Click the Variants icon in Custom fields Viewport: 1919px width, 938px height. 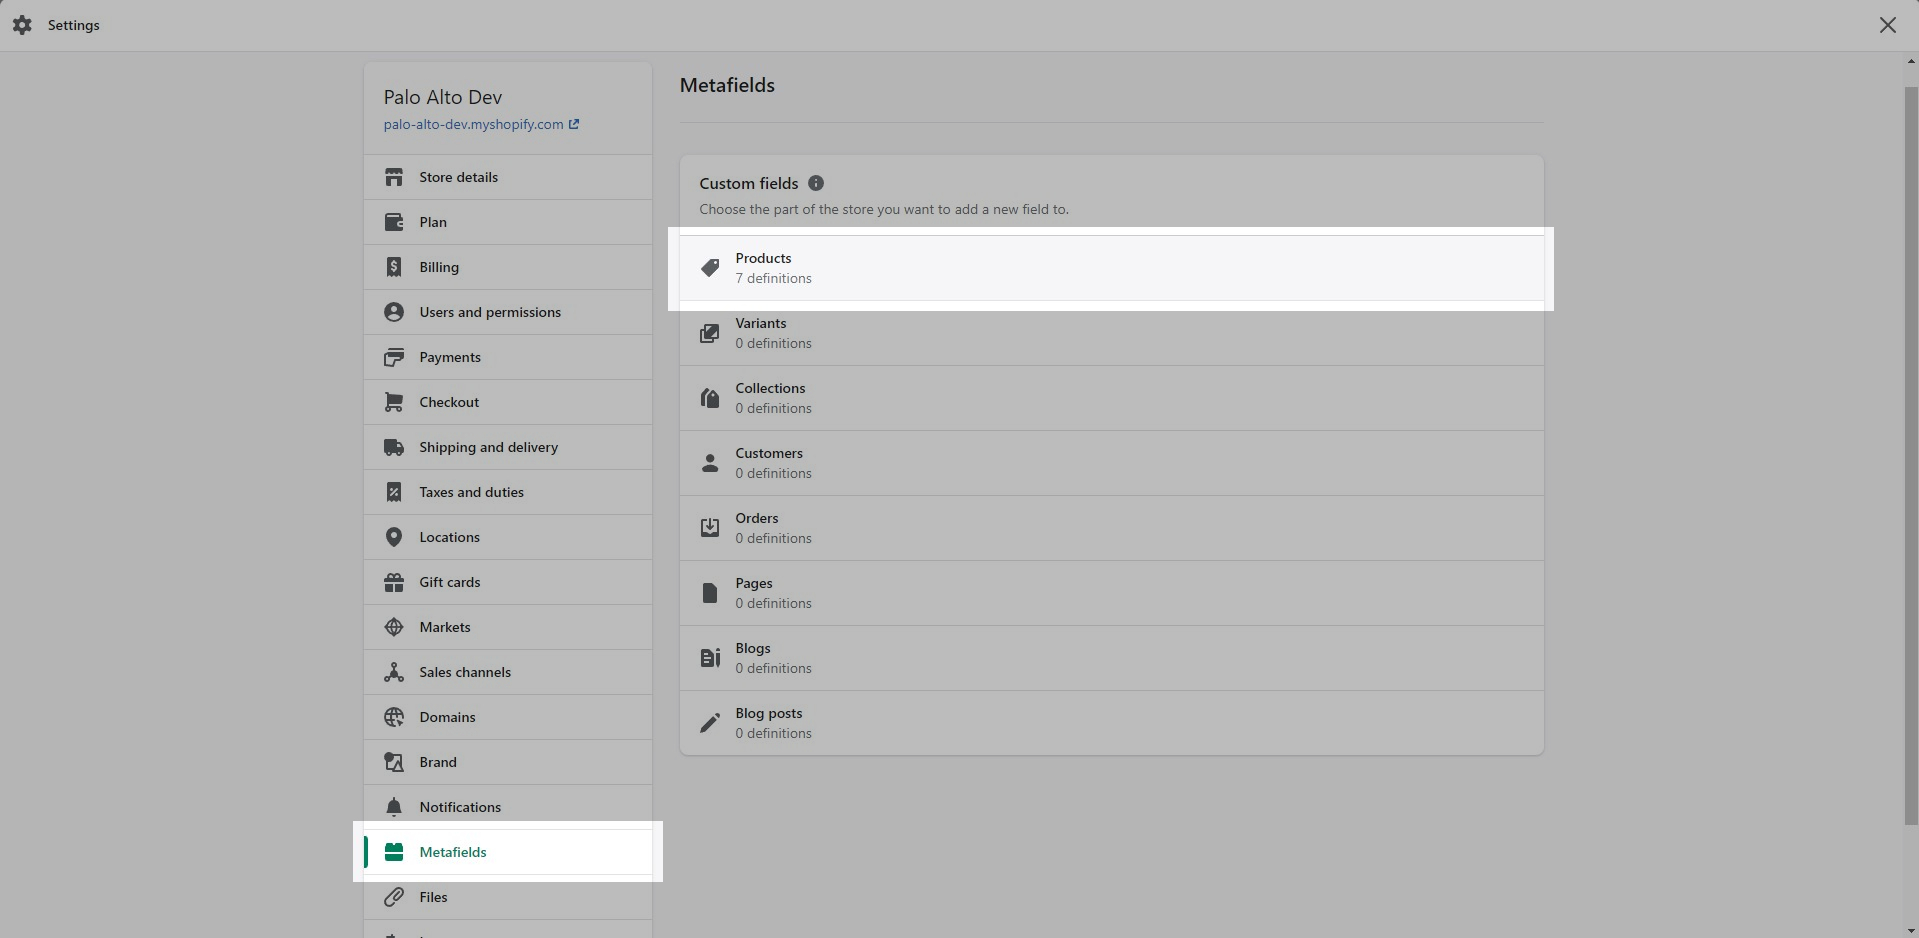[710, 333]
